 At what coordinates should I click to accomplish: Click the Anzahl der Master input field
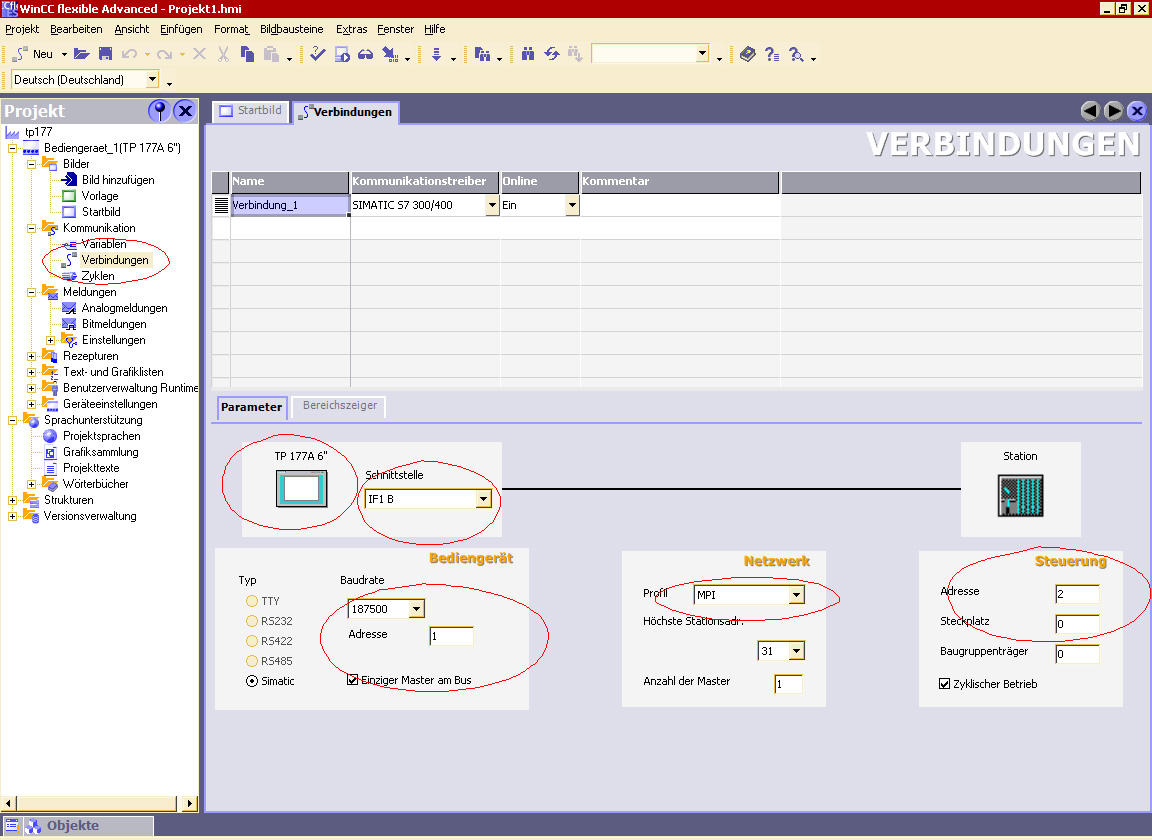click(x=788, y=684)
